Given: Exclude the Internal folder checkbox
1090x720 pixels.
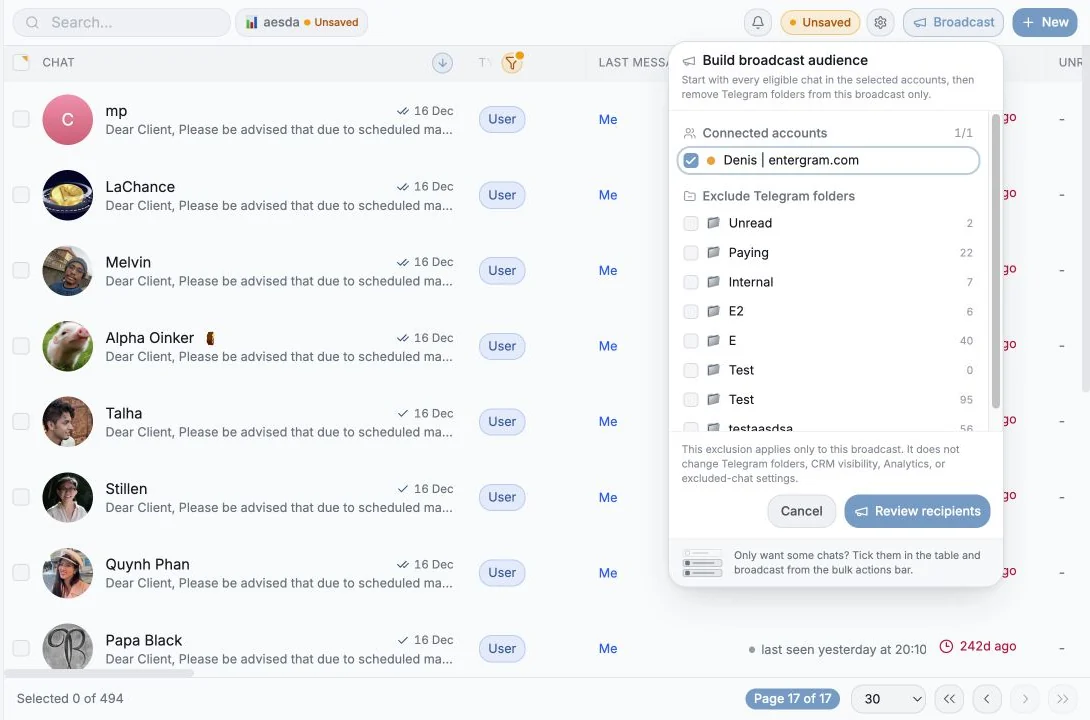Looking at the screenshot, I should click(690, 282).
